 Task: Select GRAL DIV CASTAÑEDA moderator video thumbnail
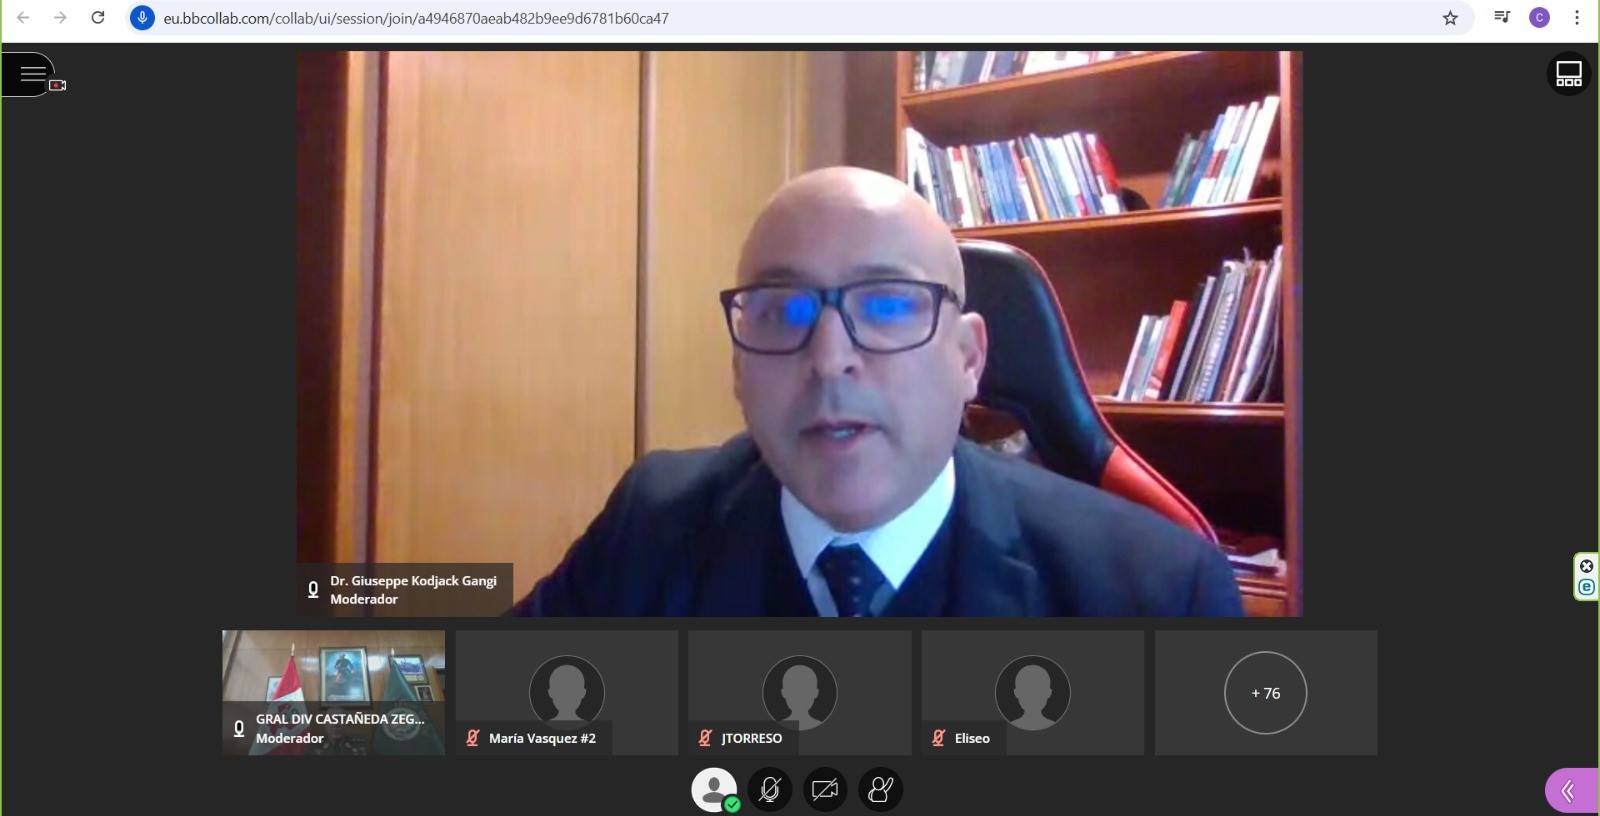click(333, 692)
